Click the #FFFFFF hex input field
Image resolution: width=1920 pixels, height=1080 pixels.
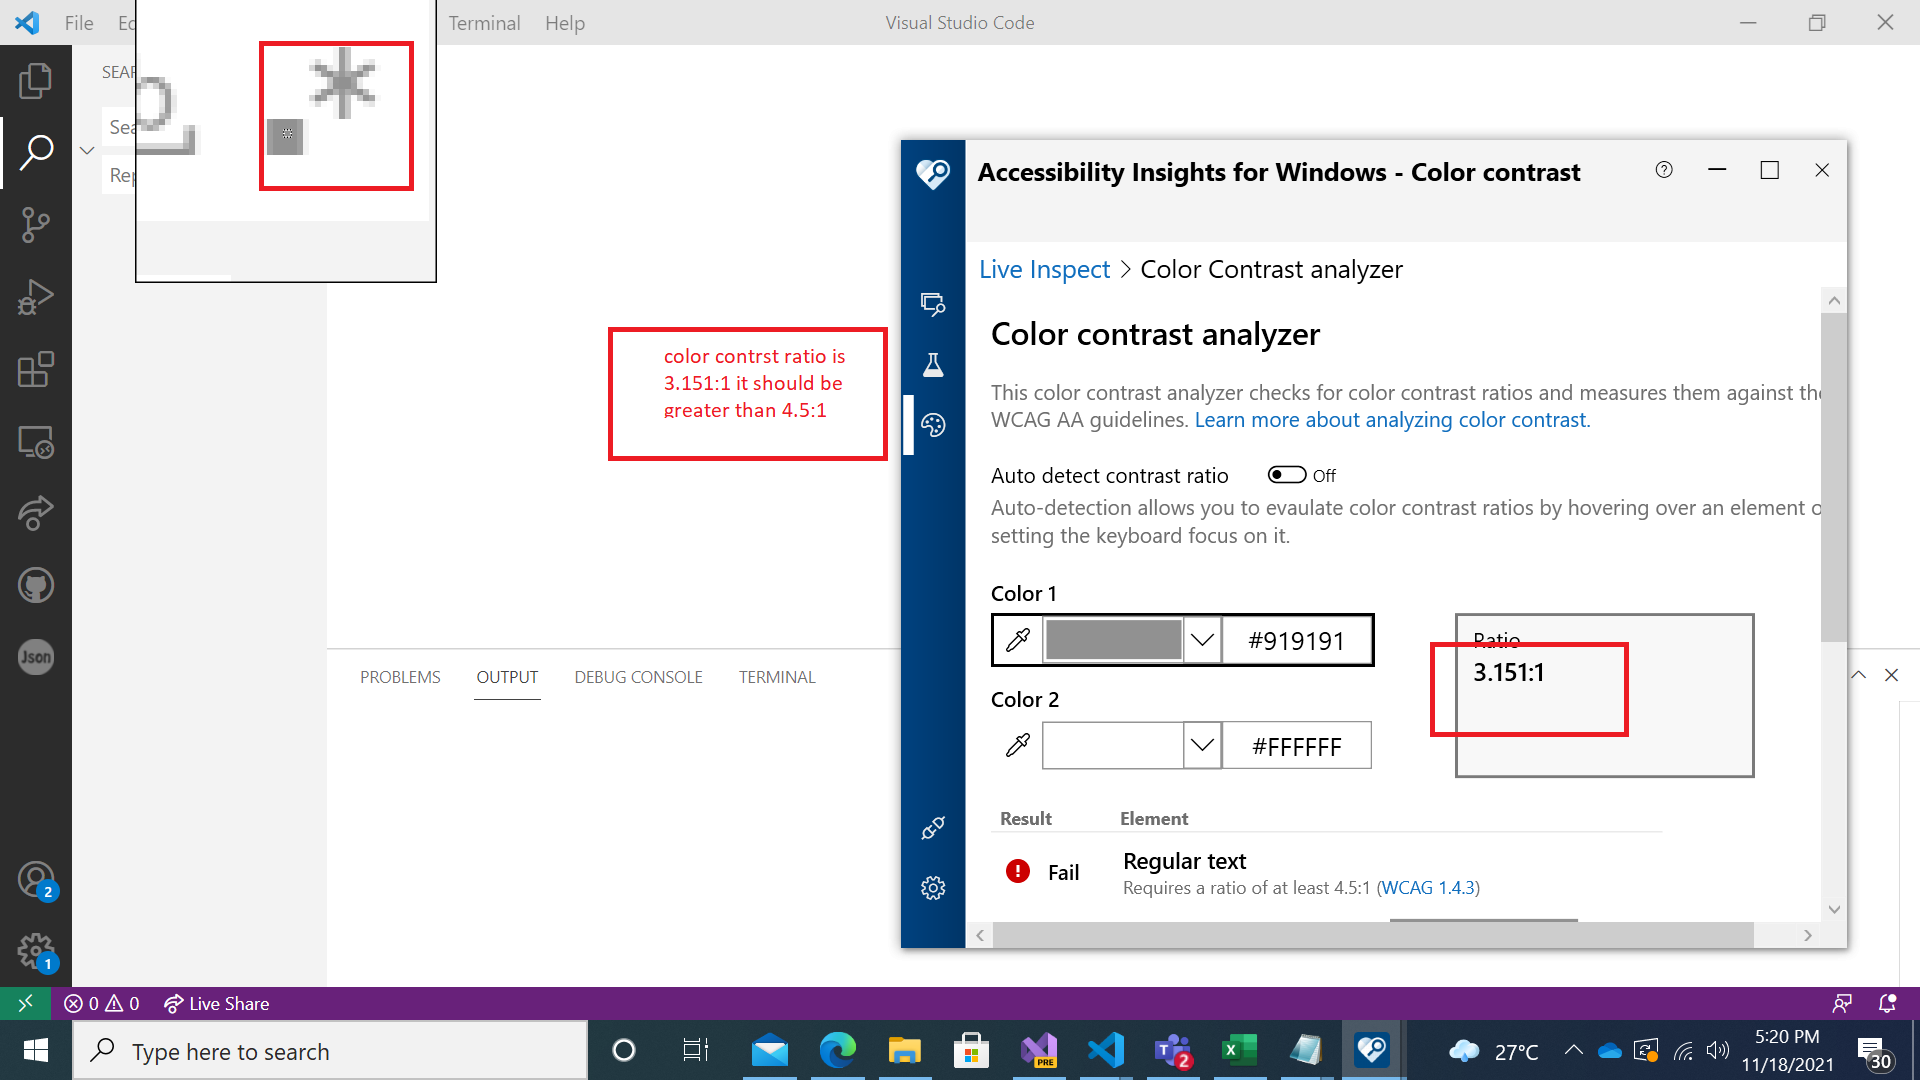(x=1296, y=745)
